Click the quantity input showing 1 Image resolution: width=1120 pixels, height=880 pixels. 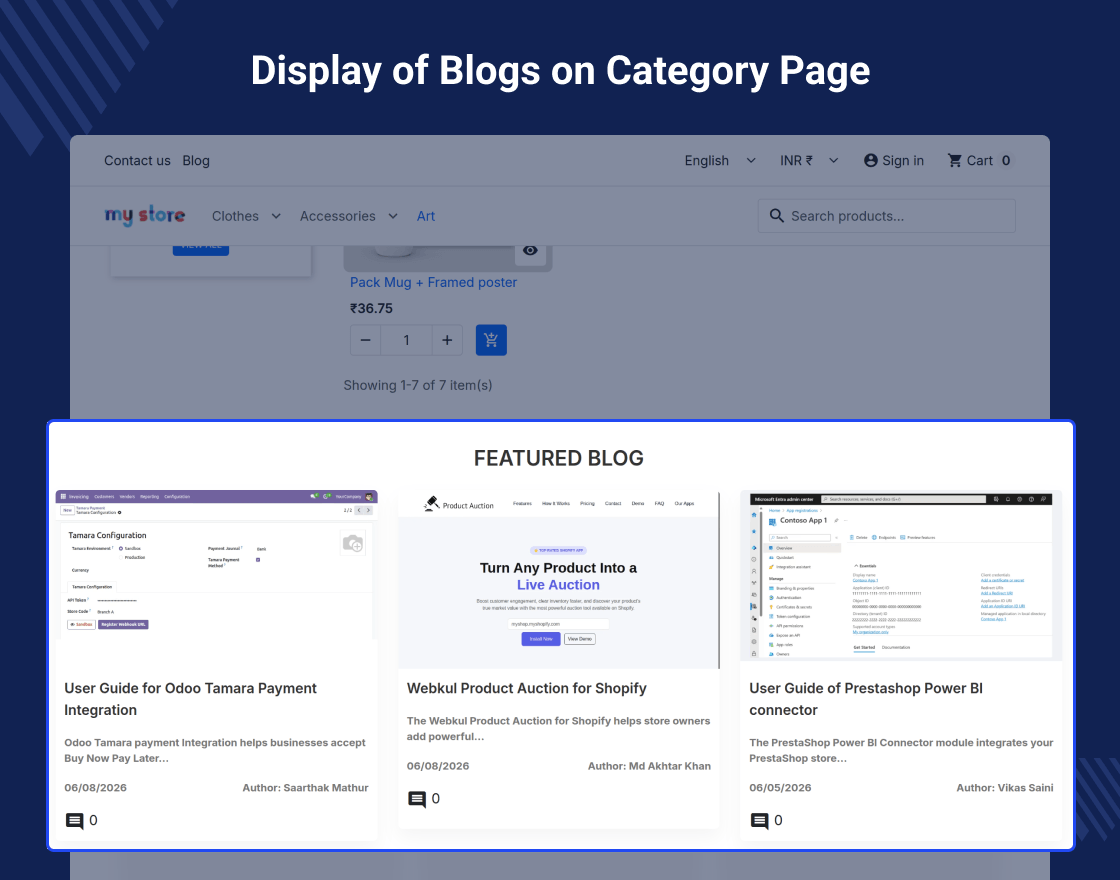point(406,340)
